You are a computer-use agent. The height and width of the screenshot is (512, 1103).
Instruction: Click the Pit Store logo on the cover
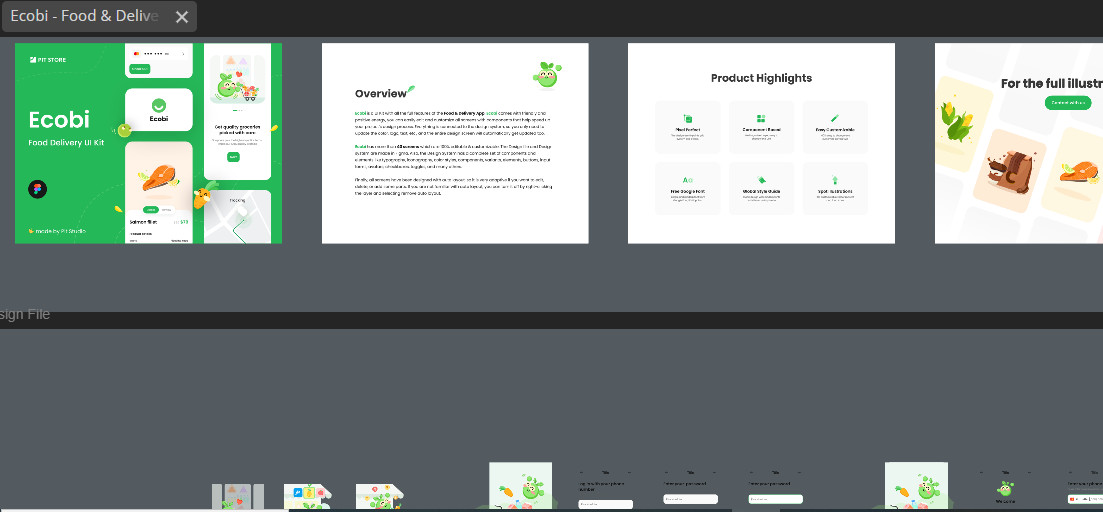coord(48,60)
